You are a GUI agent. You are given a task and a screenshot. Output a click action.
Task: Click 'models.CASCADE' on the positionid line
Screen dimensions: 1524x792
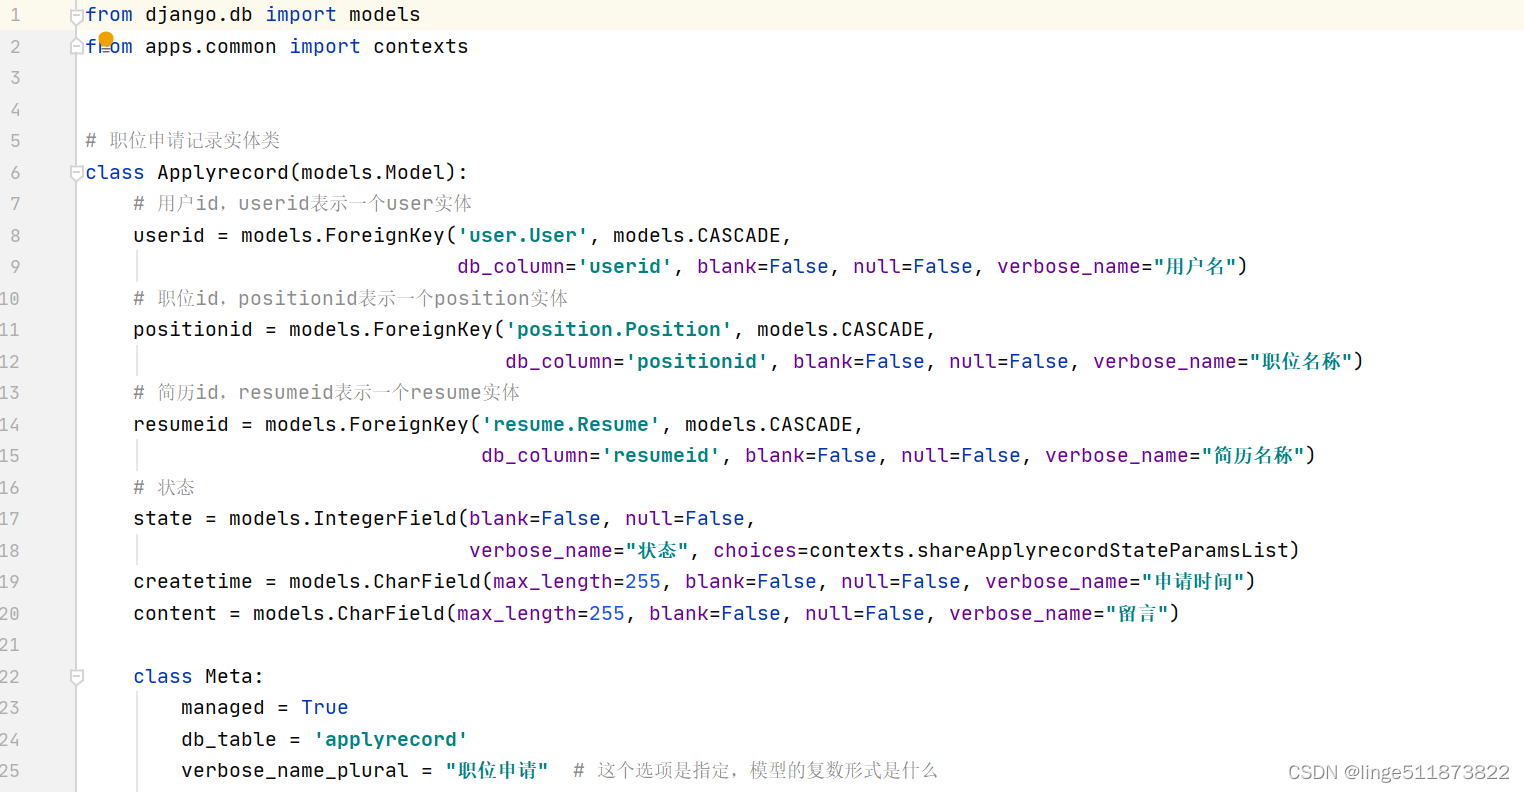[x=841, y=330]
